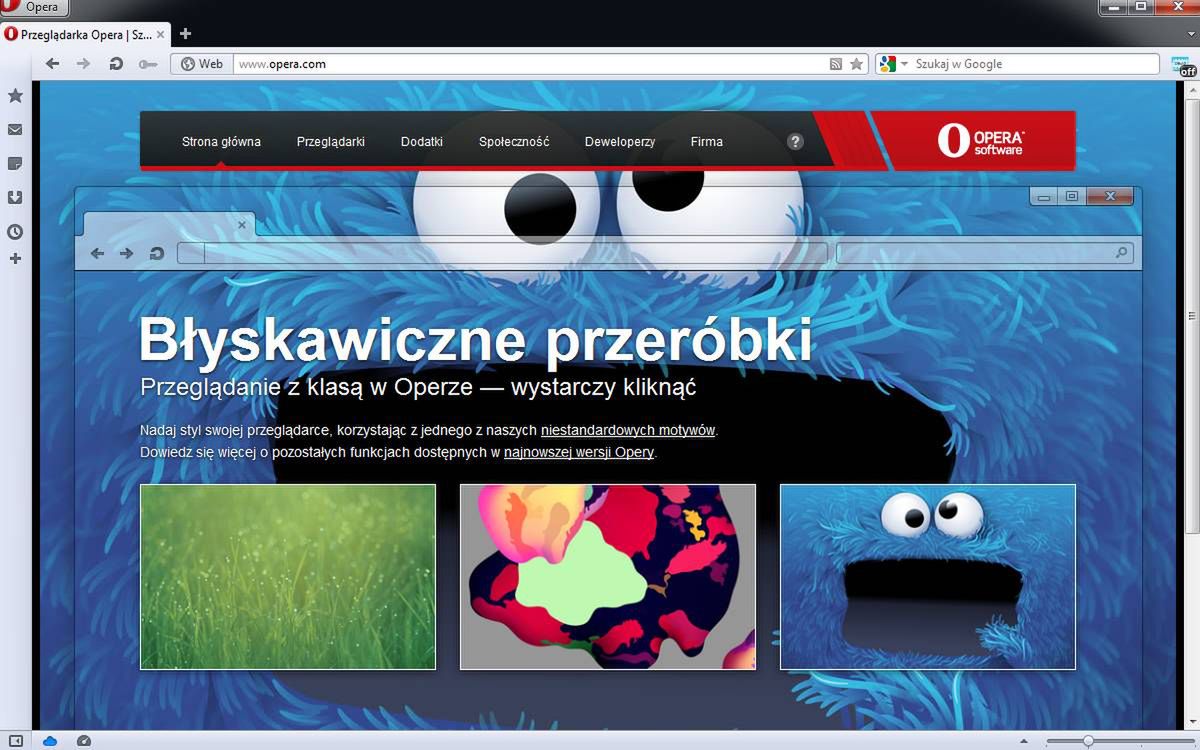This screenshot has width=1200, height=750.
Task: Click the Web site-info badge
Action: (202, 64)
